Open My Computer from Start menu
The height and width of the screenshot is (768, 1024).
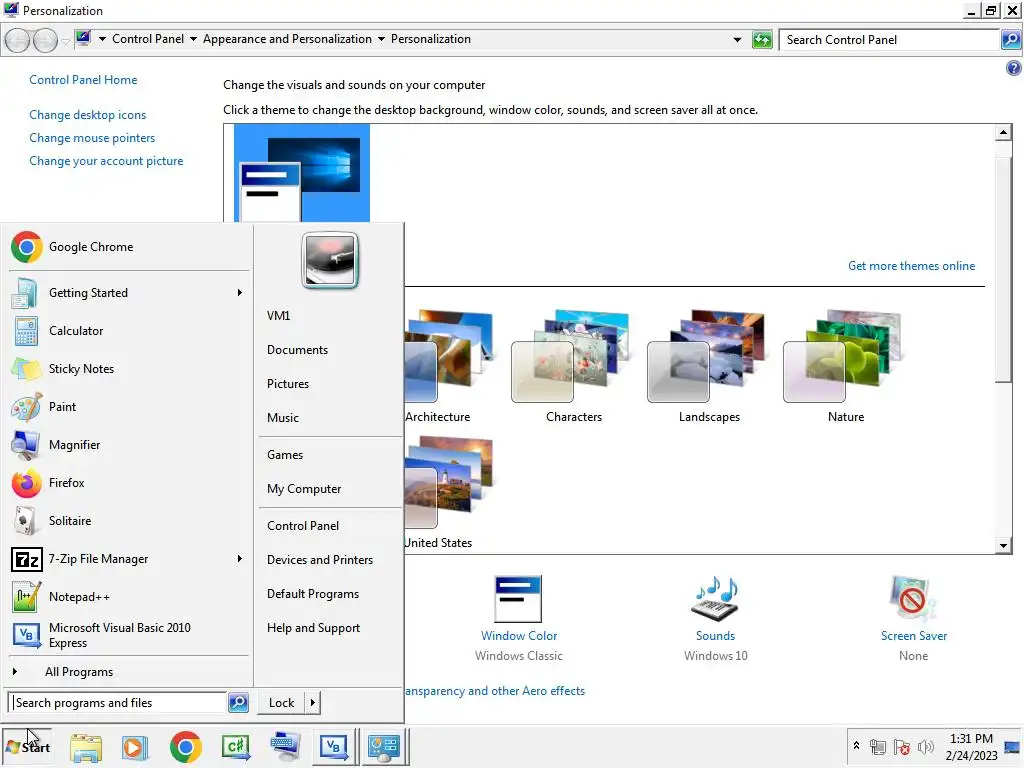[x=304, y=489]
